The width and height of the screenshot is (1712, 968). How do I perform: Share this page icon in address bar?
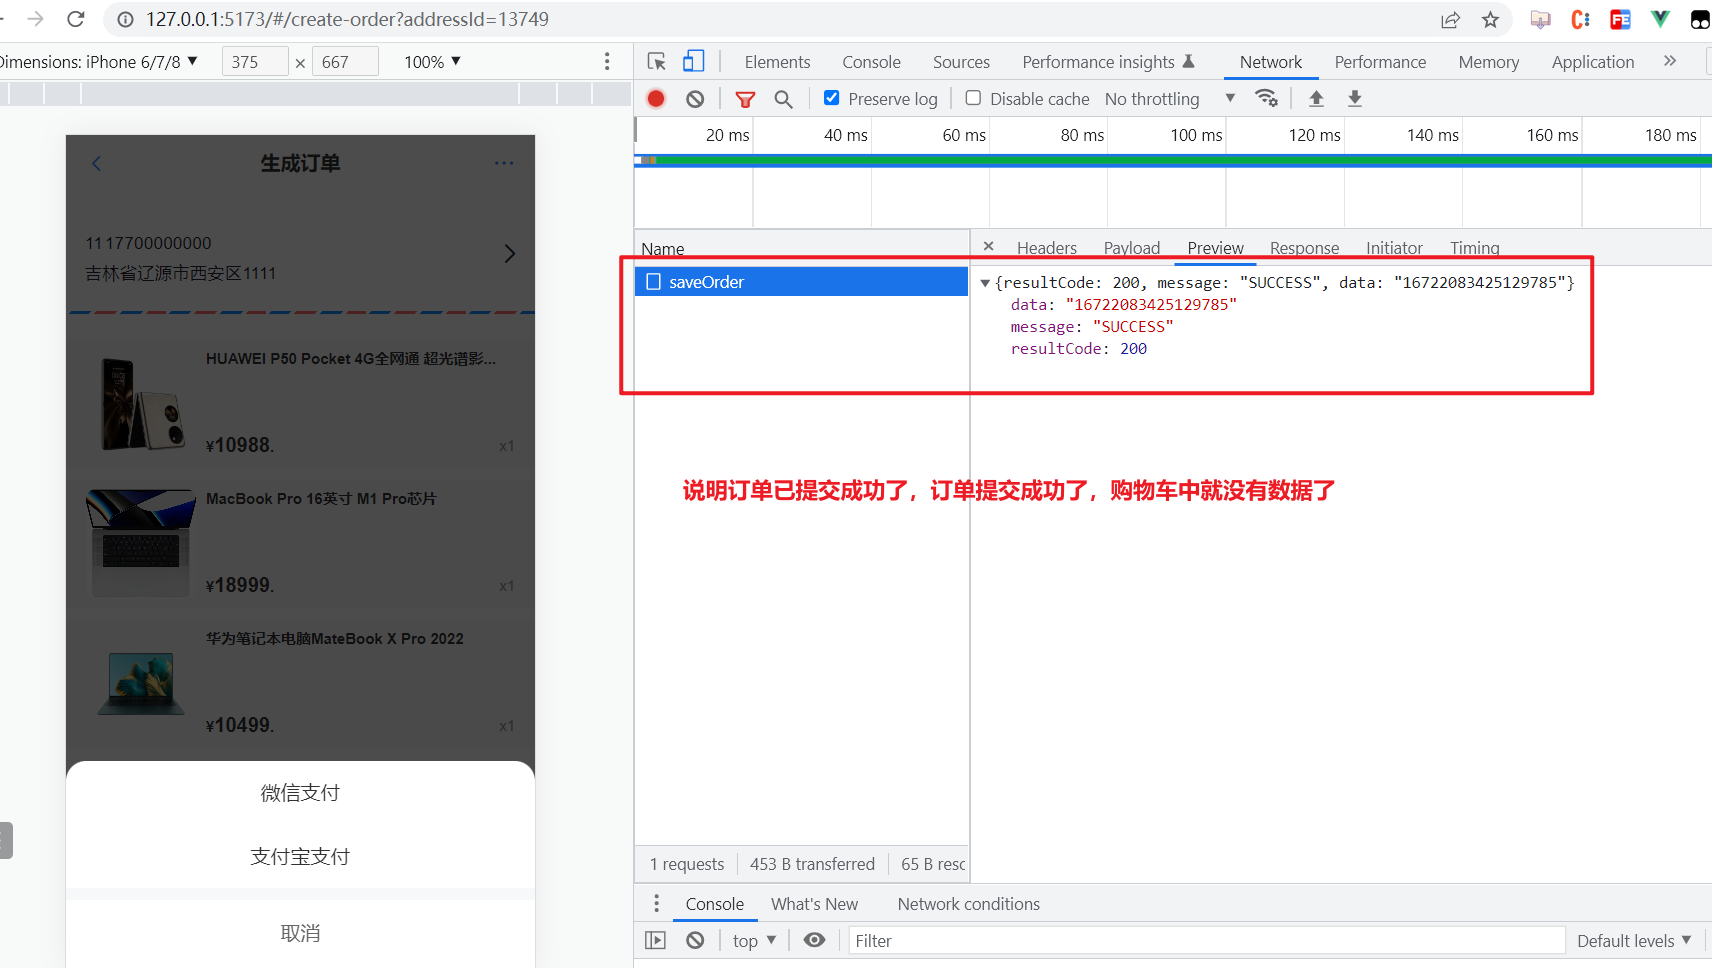click(1450, 19)
